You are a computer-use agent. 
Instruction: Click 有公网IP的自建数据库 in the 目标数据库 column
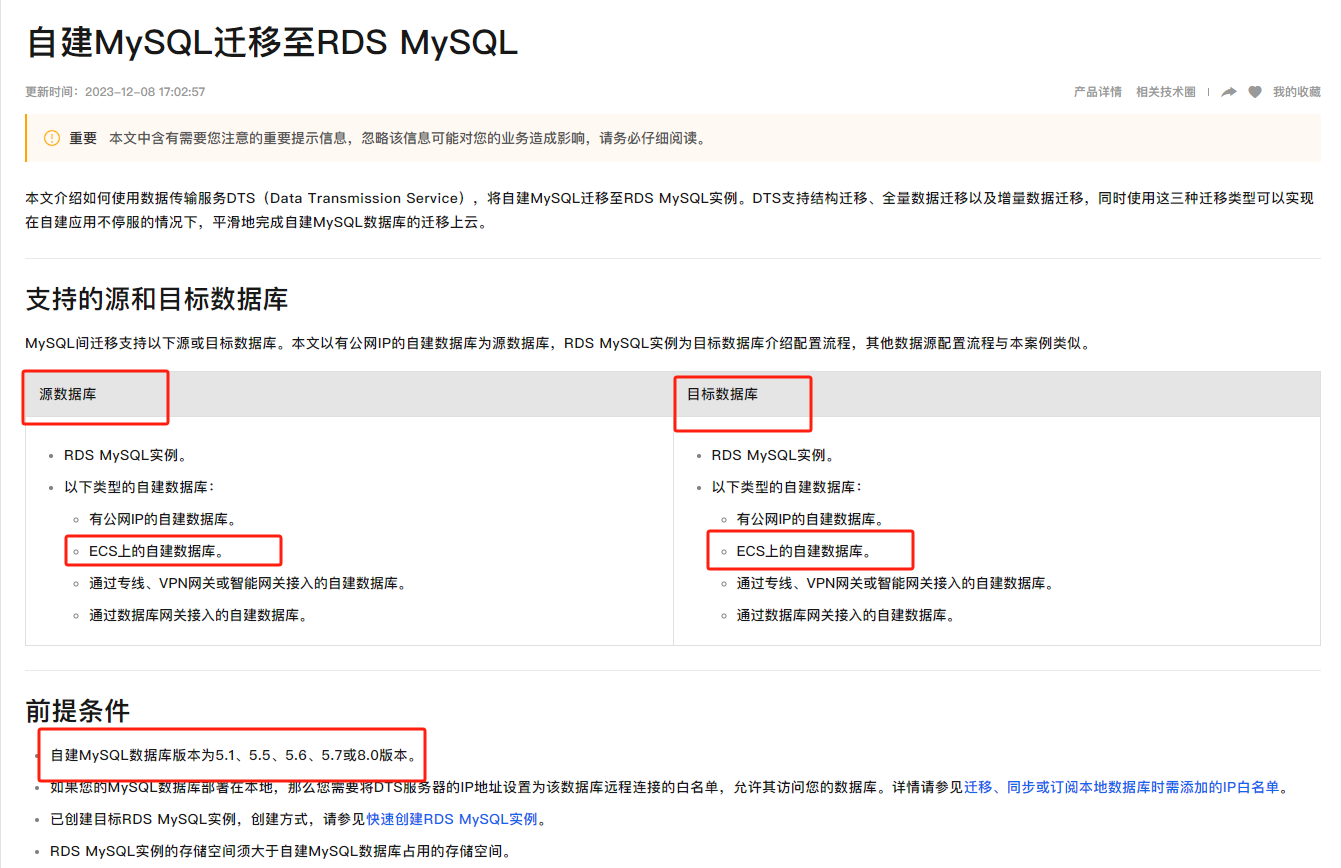[x=810, y=519]
